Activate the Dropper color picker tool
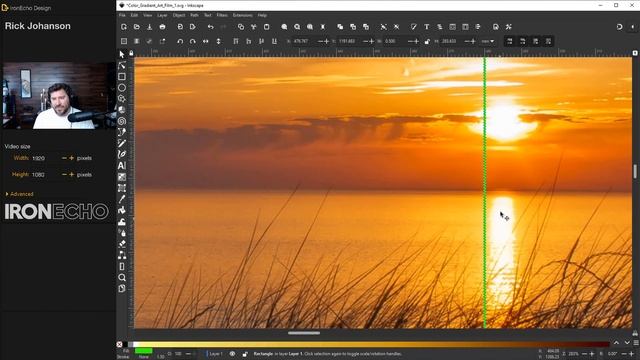Screen dimensions: 640x360 122,199
